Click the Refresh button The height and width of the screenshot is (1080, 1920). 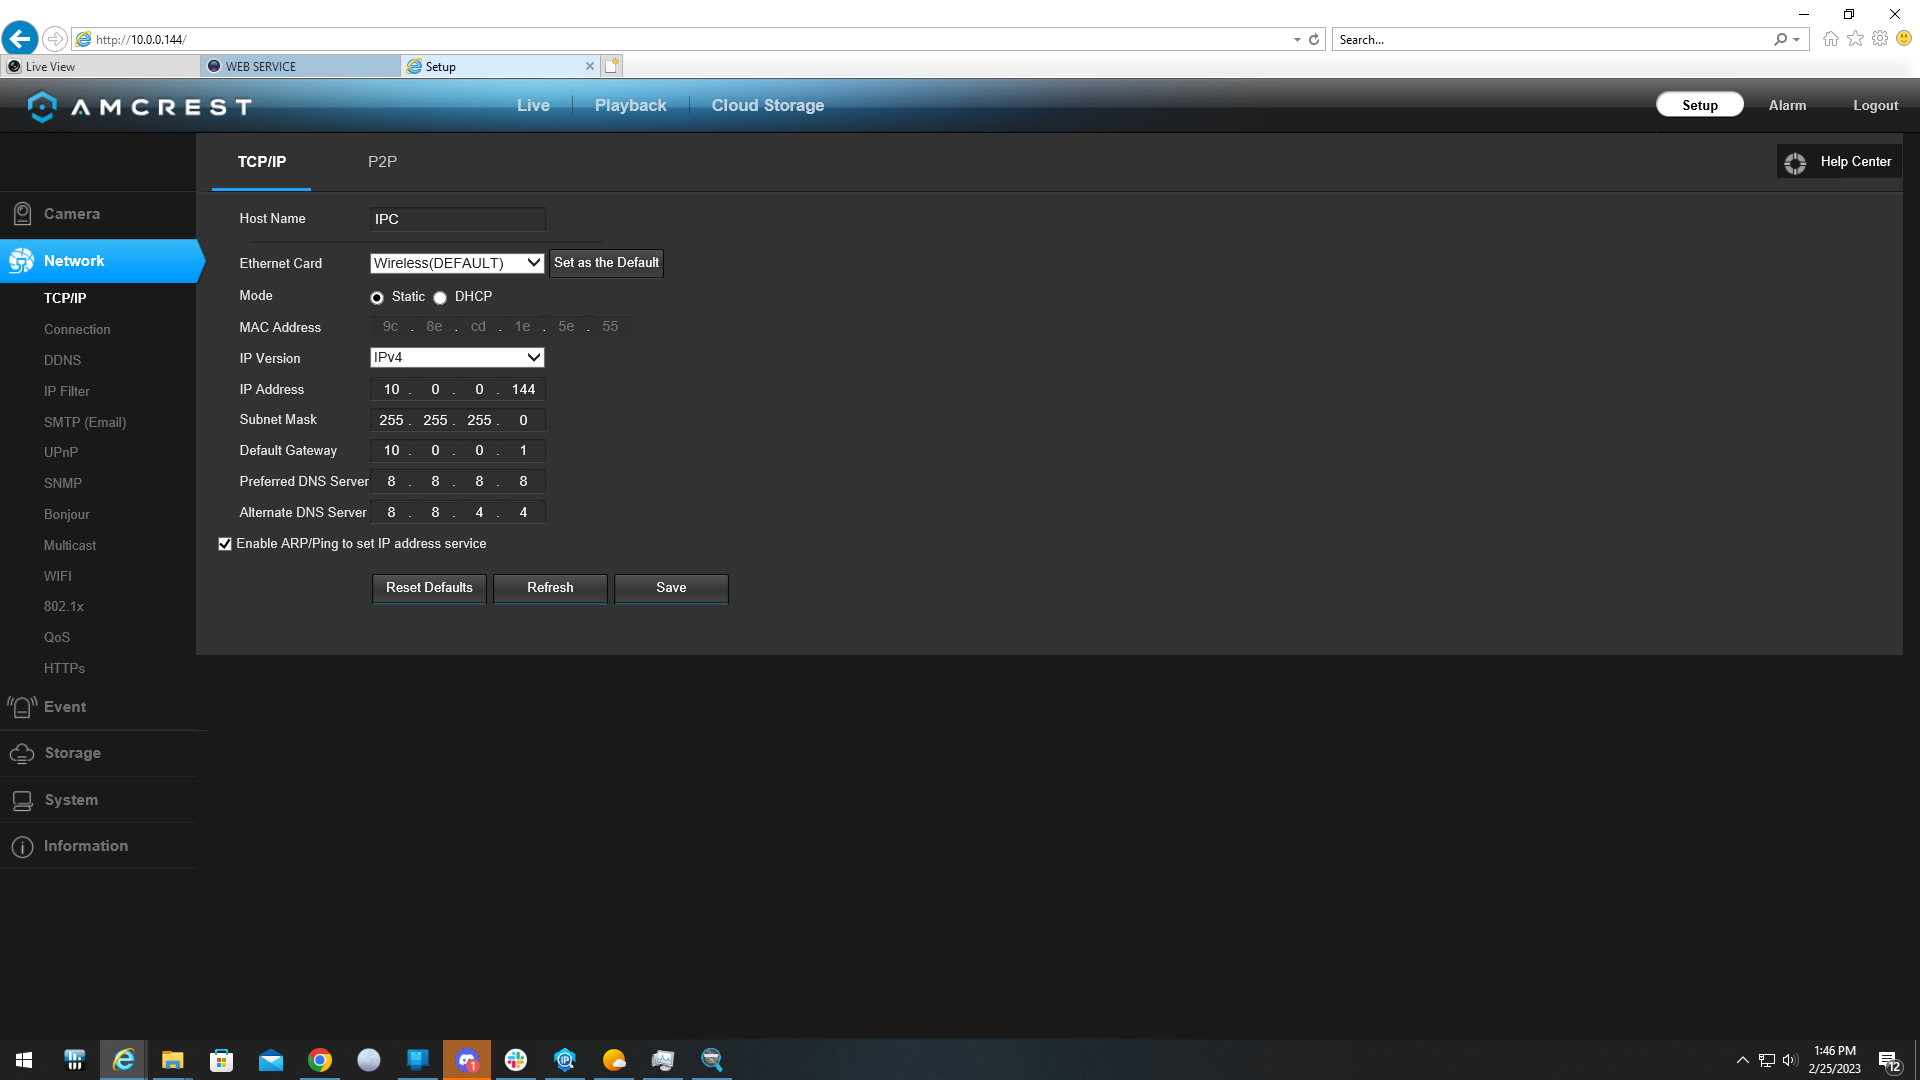pos(550,588)
